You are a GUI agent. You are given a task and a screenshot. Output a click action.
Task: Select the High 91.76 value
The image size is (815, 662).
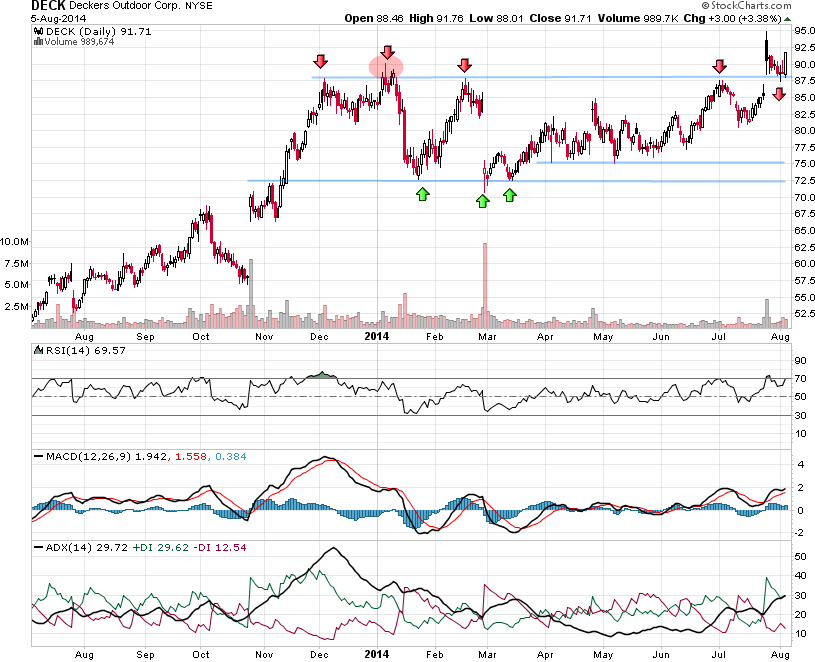coord(436,18)
